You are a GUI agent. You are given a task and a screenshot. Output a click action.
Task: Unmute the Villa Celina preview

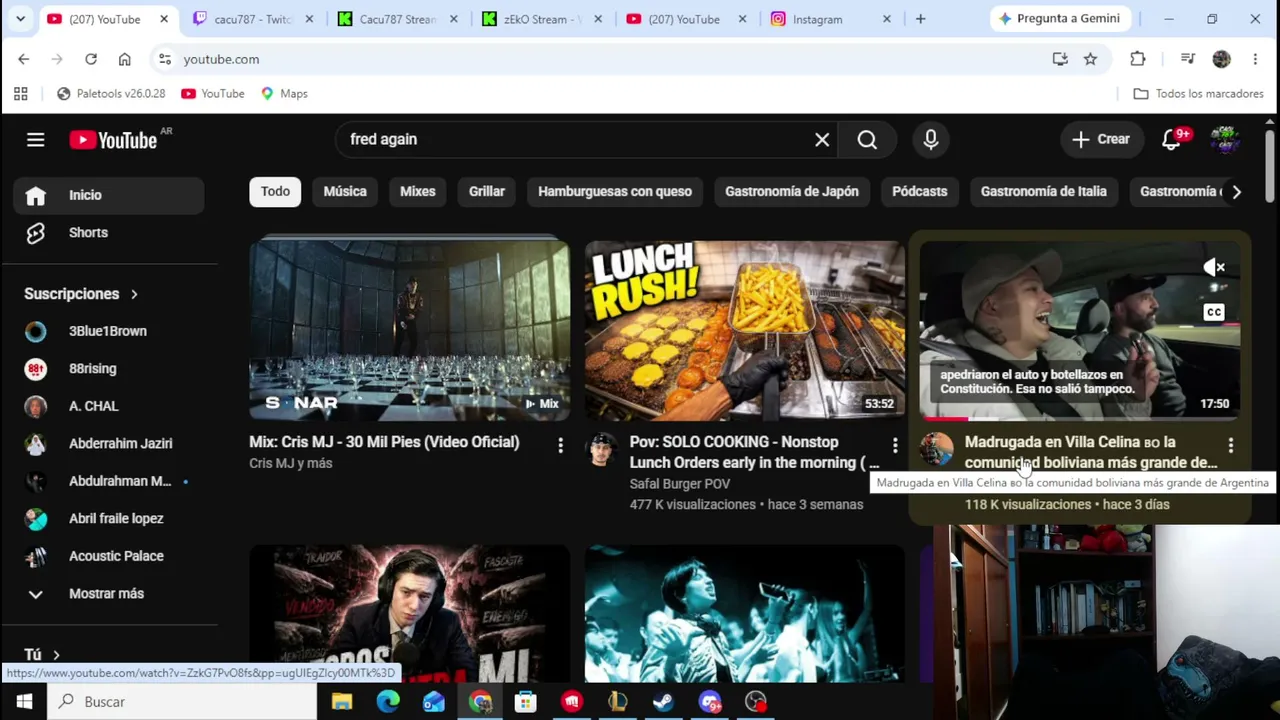point(1214,267)
